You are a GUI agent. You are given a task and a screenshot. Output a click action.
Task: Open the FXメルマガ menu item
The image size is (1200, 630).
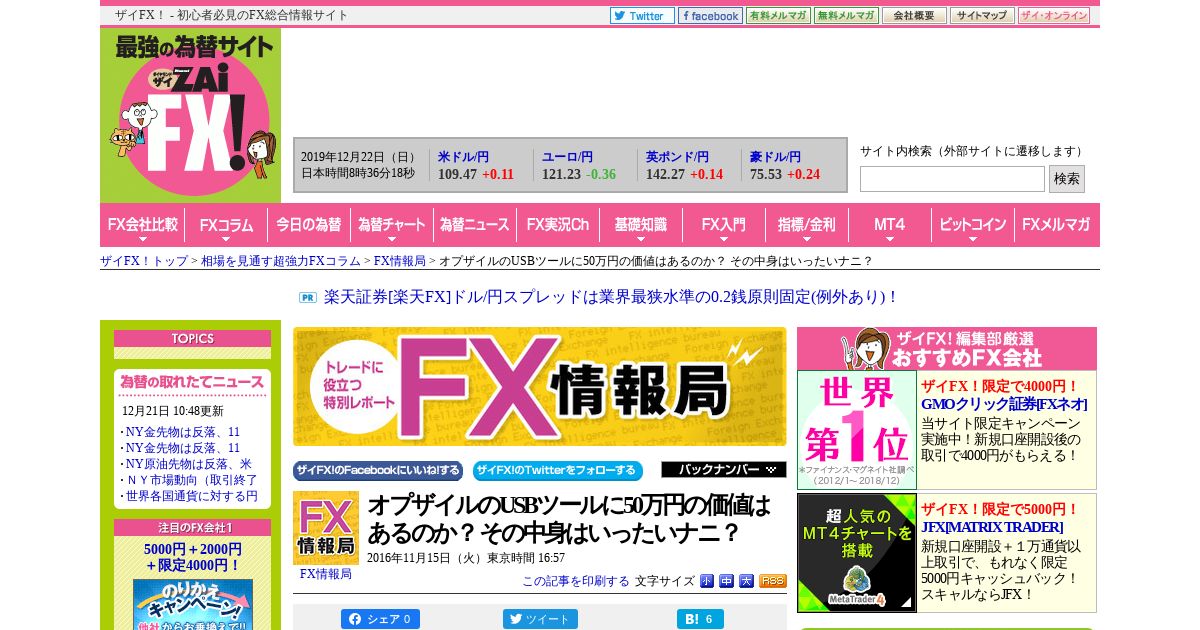(x=1057, y=225)
